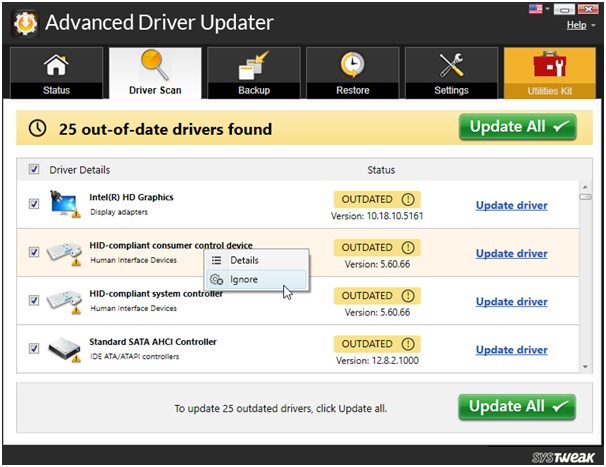
Task: Switch to the Driver Scan tab
Action: [155, 73]
